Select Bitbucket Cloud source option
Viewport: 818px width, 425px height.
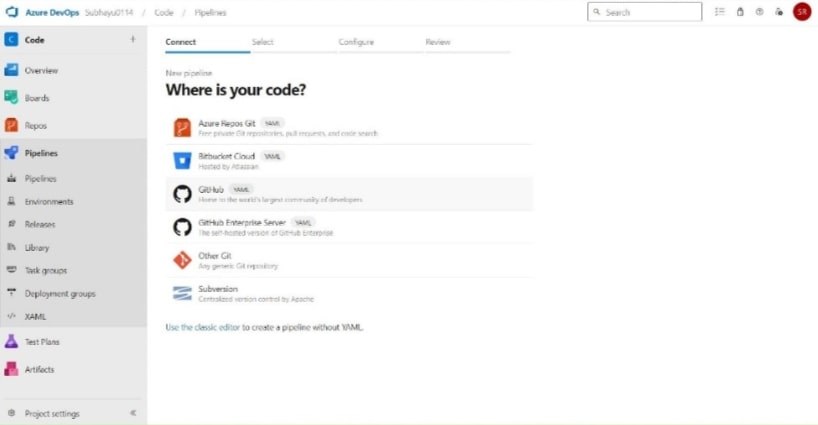[349, 161]
